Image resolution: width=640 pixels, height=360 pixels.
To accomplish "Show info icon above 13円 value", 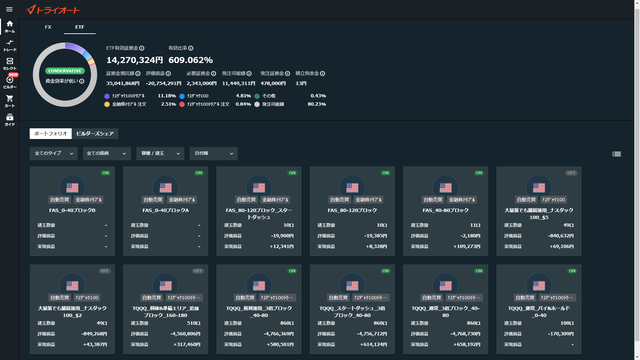I will click(322, 73).
